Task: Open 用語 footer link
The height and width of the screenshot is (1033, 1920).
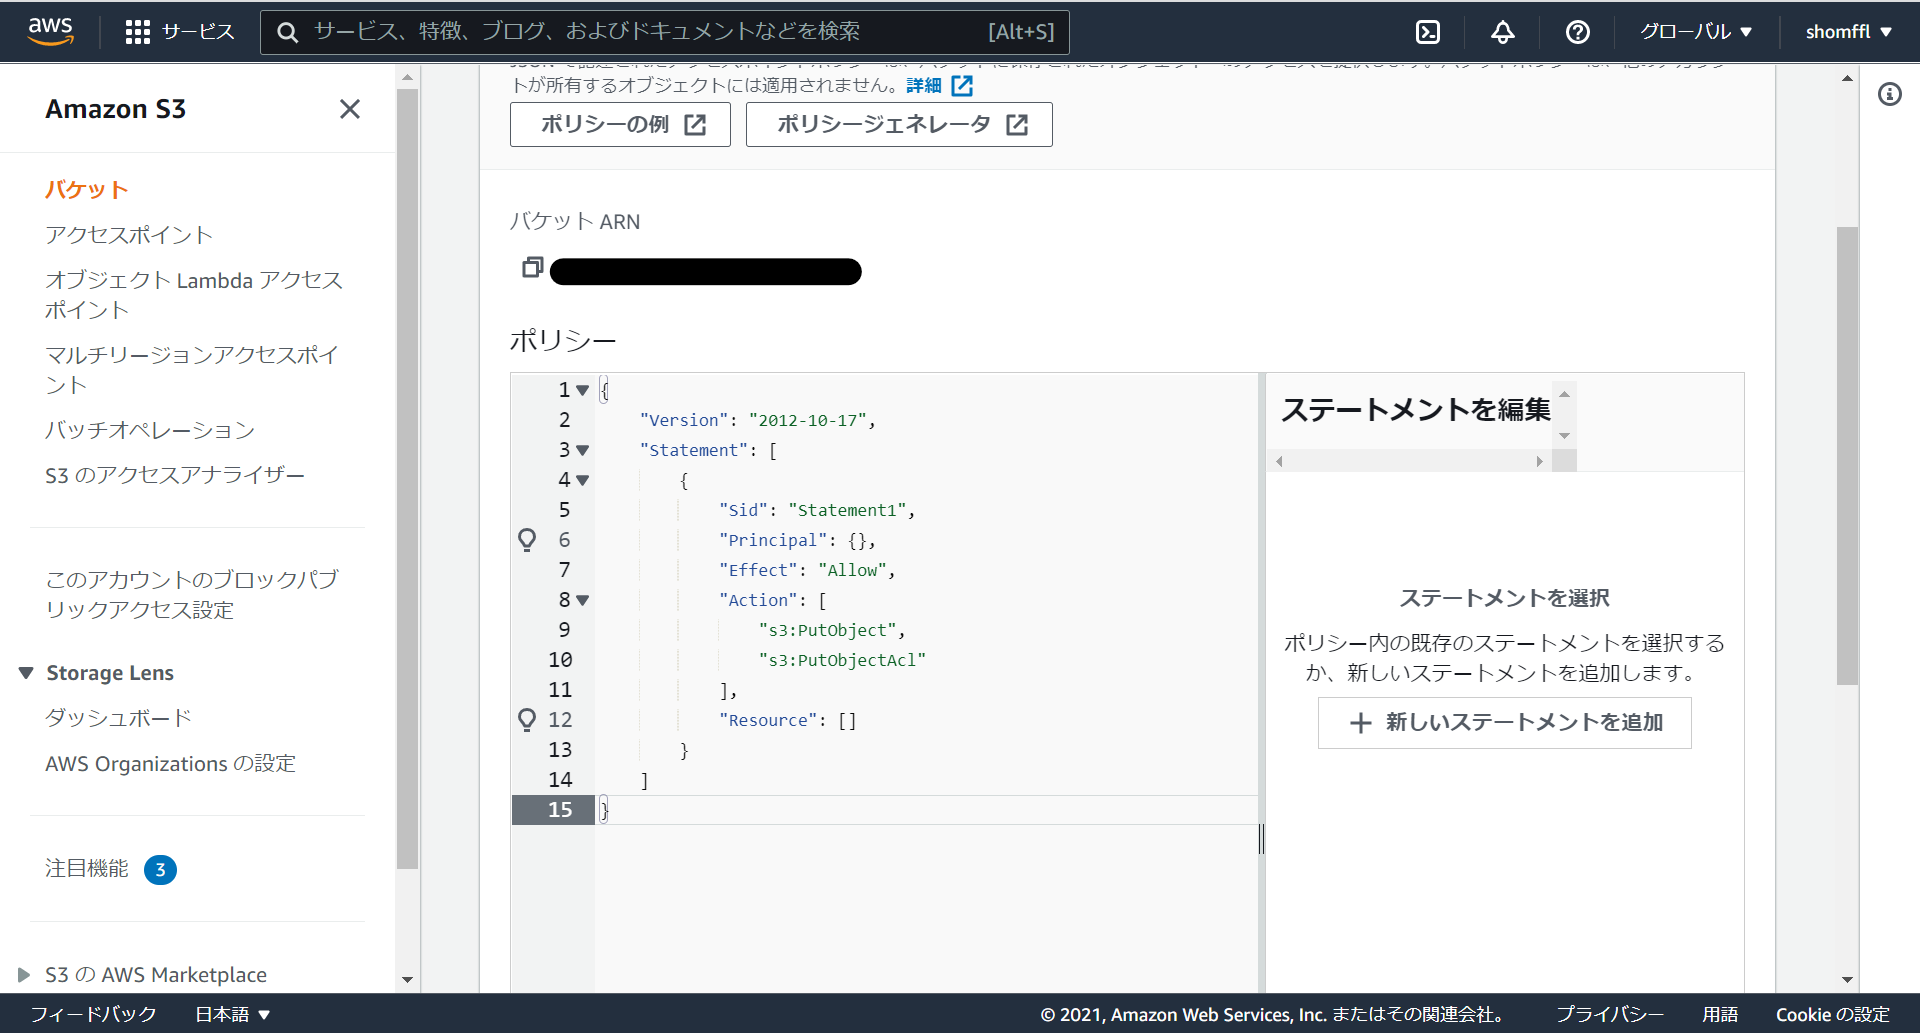Action: point(1720,1014)
